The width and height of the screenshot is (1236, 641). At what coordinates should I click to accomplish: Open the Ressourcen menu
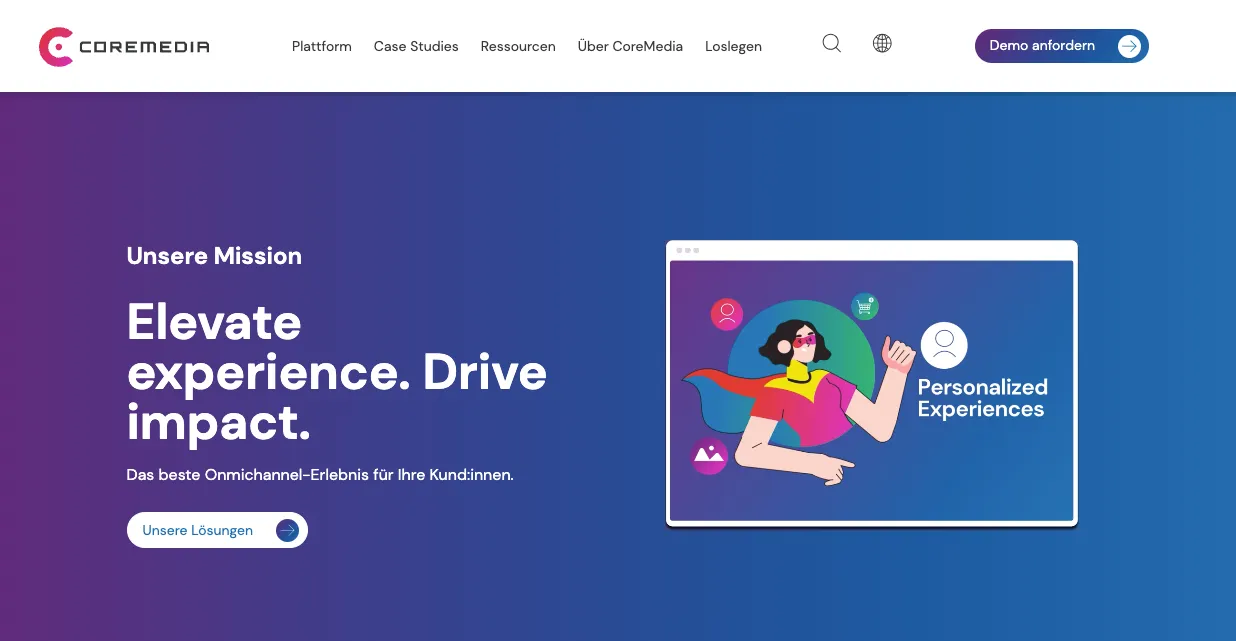[518, 46]
